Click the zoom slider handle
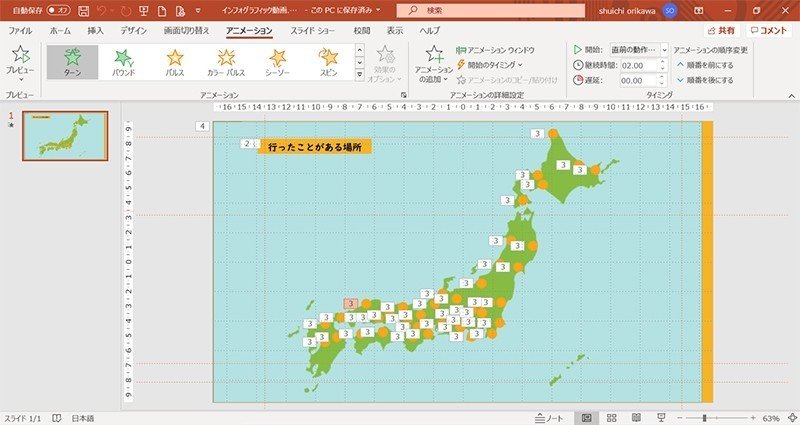This screenshot has height=425, width=800. click(x=705, y=418)
